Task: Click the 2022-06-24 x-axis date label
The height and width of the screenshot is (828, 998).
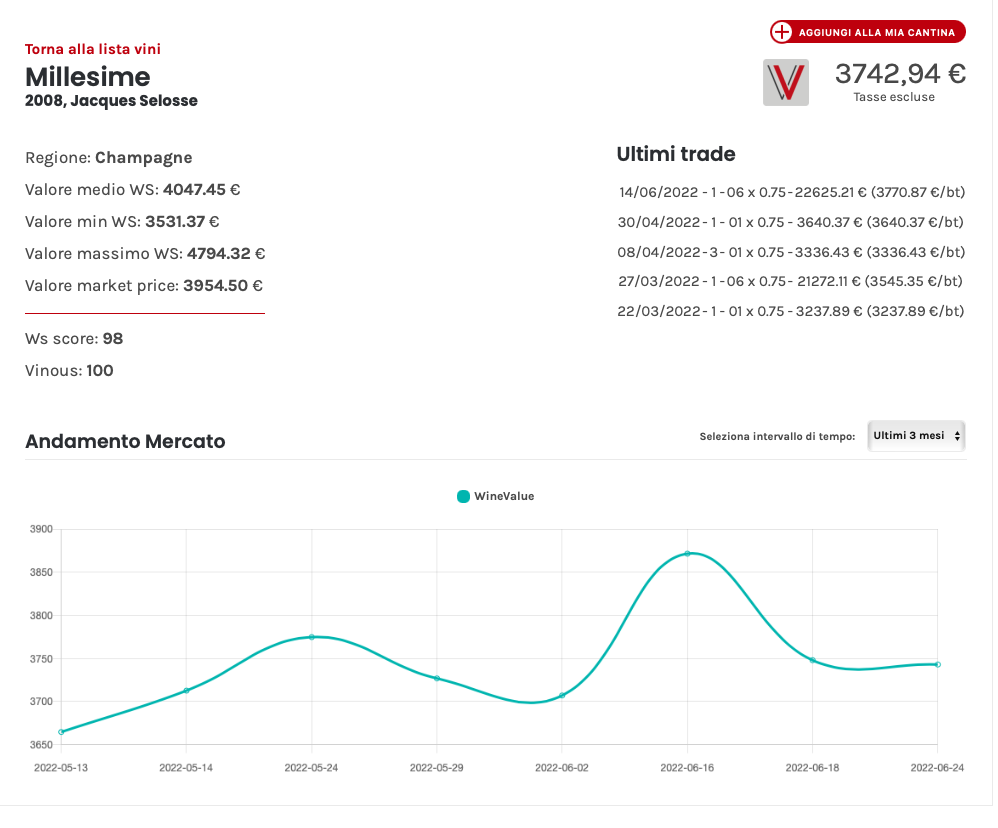Action: [938, 768]
